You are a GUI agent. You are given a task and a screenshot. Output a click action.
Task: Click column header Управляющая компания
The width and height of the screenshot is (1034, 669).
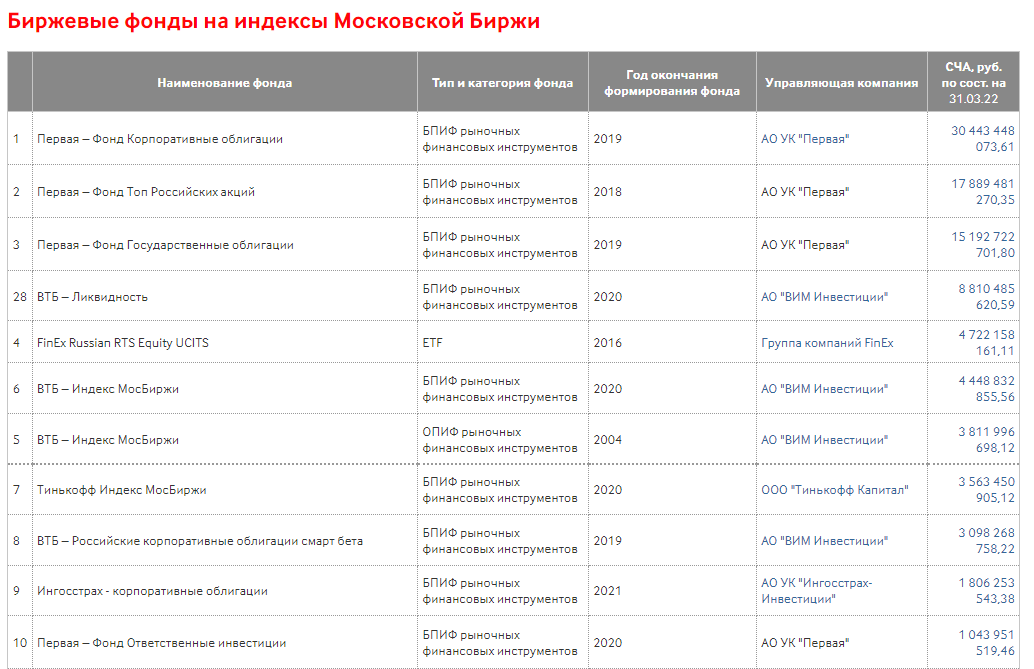click(x=841, y=83)
